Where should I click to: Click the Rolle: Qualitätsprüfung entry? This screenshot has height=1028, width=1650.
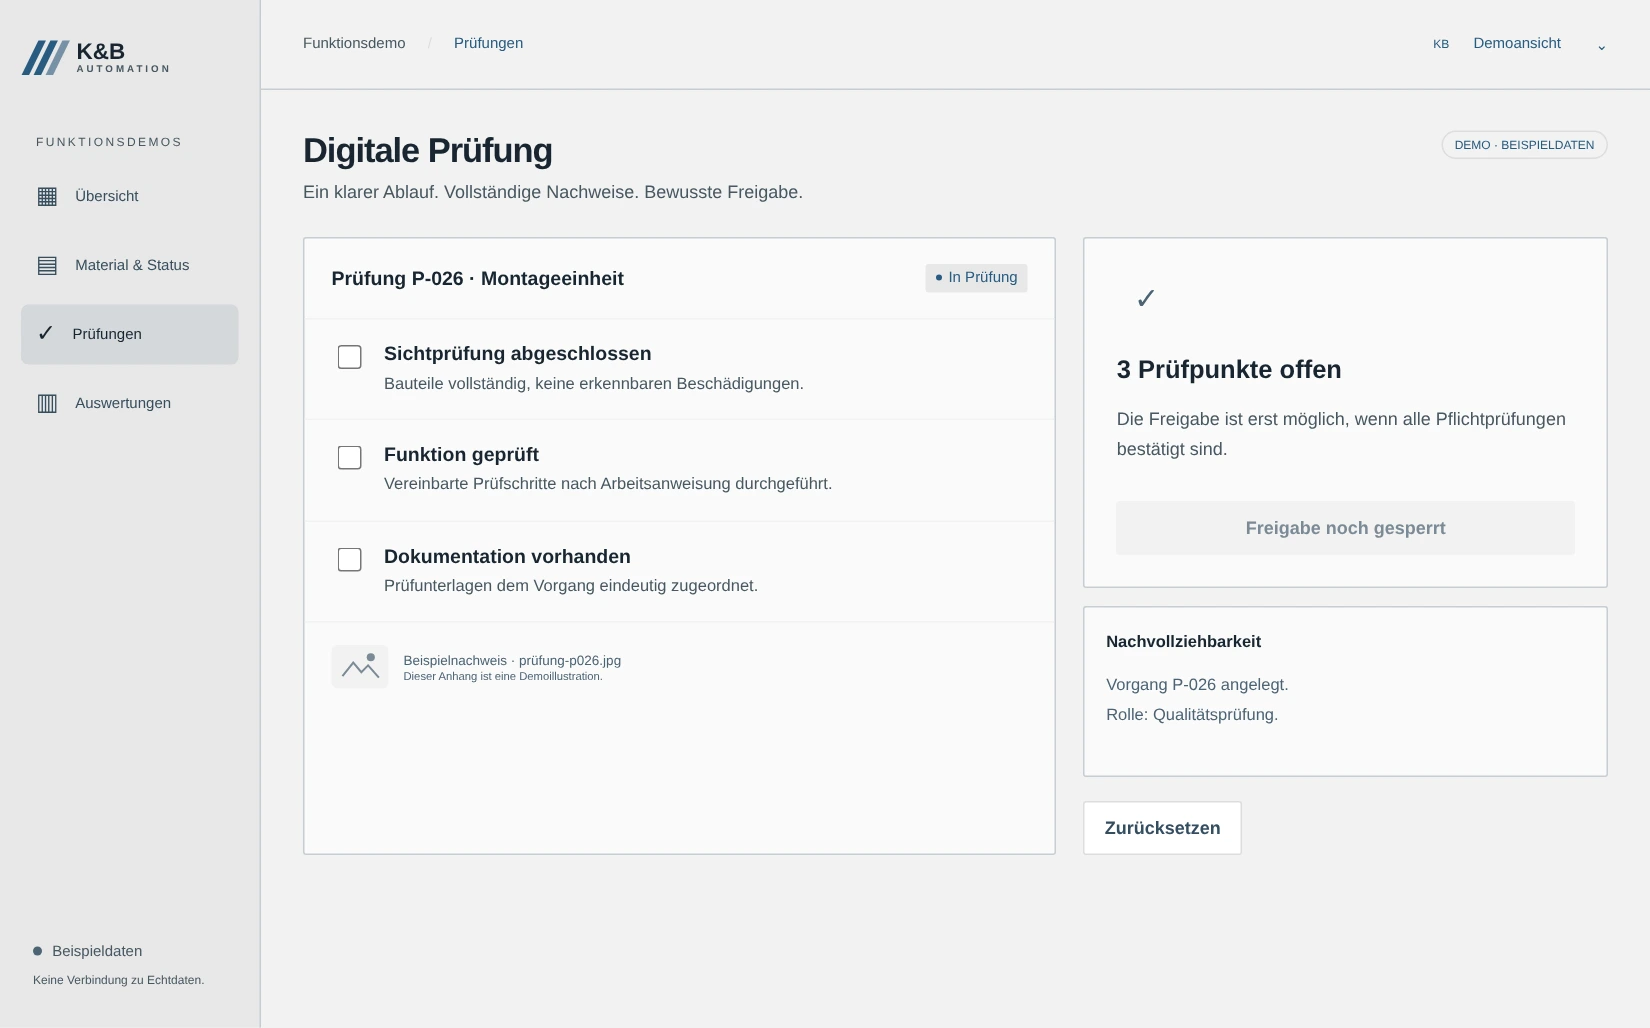coord(1192,715)
